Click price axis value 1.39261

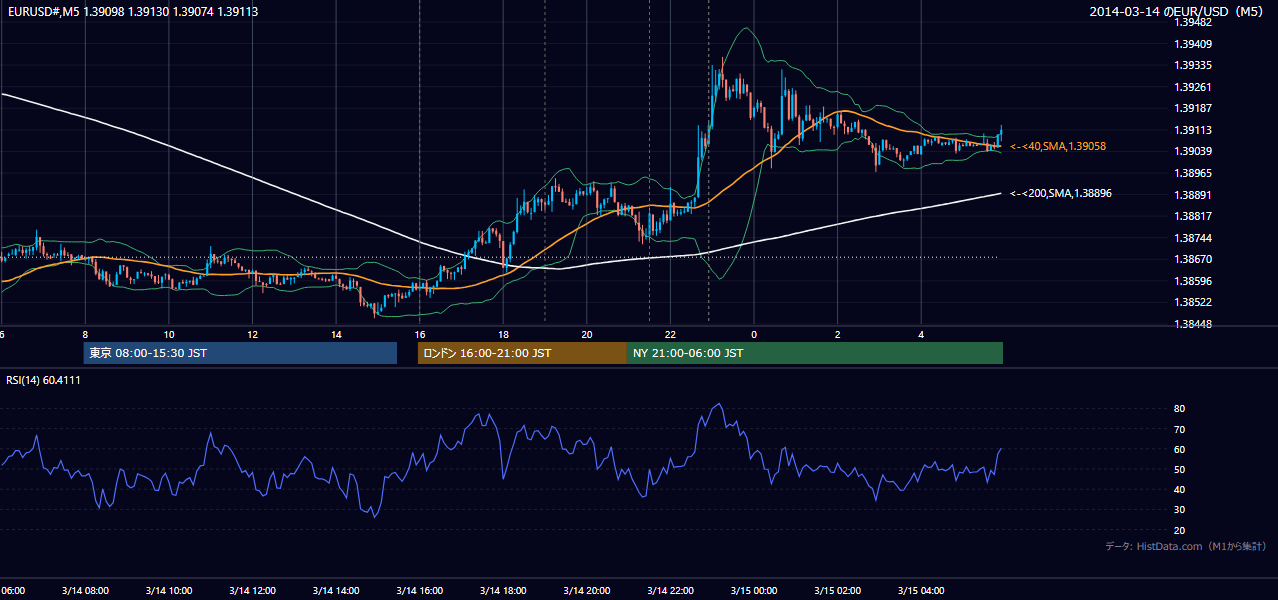pos(1193,87)
